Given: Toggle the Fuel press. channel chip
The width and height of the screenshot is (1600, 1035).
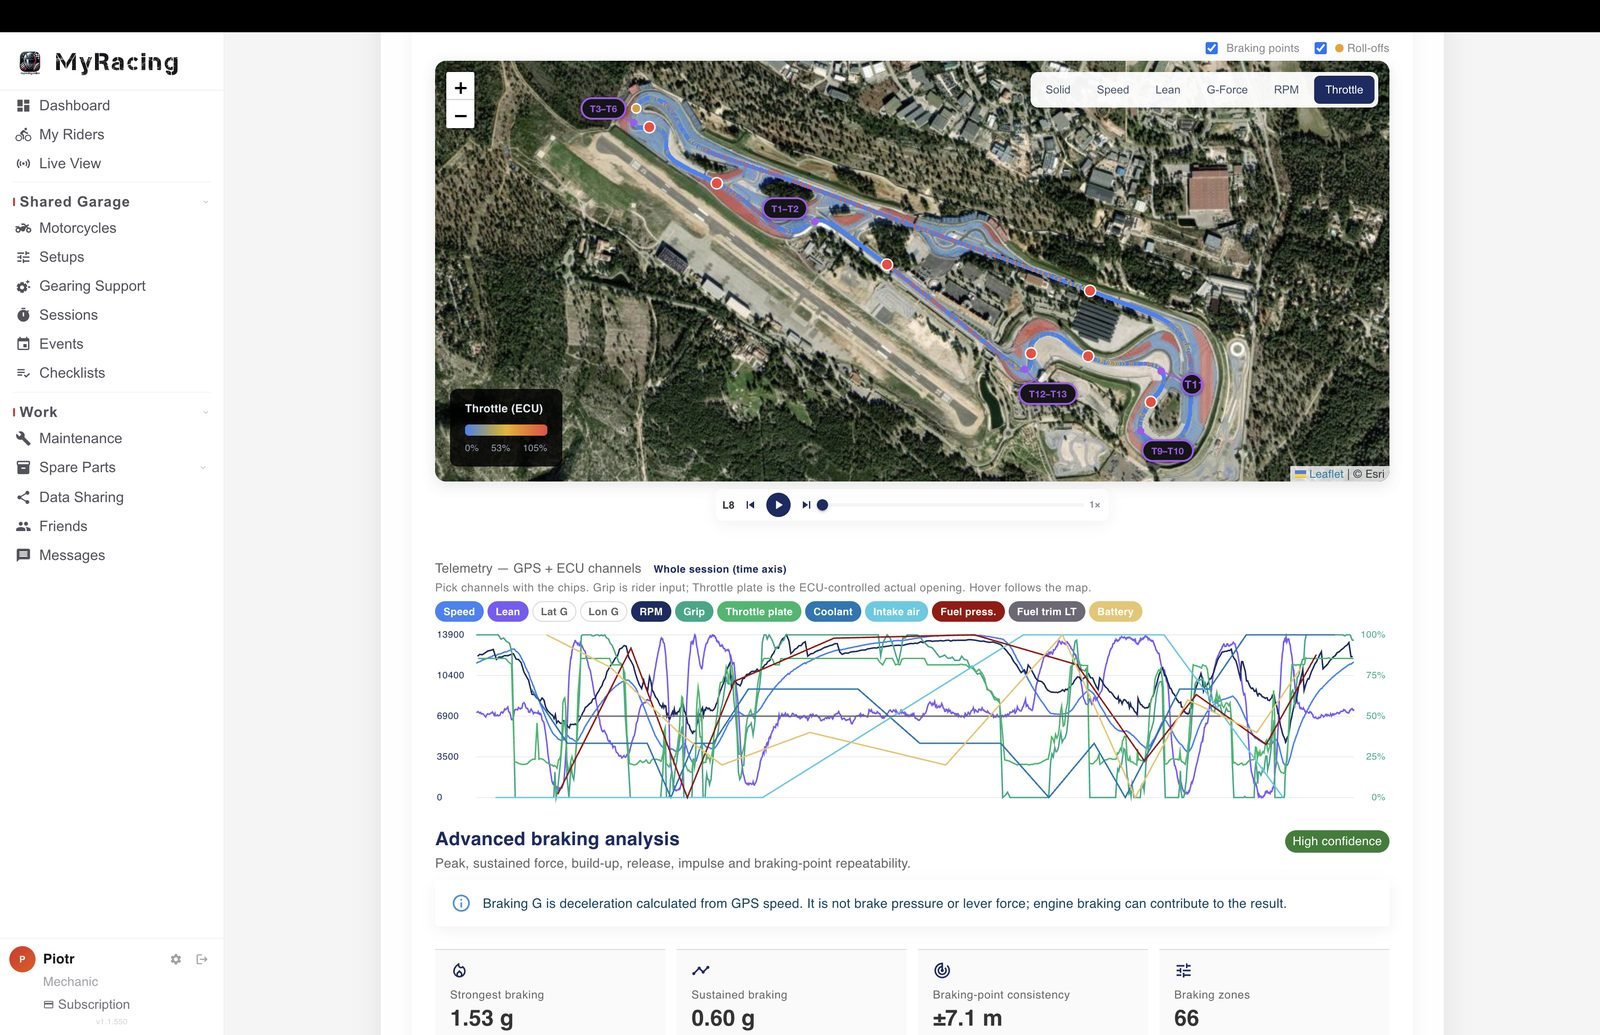Looking at the screenshot, I should point(968,612).
